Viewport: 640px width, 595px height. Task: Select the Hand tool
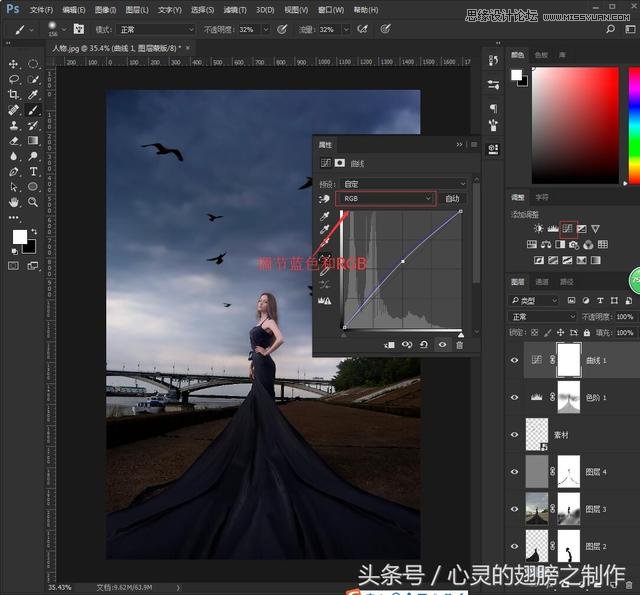click(14, 201)
